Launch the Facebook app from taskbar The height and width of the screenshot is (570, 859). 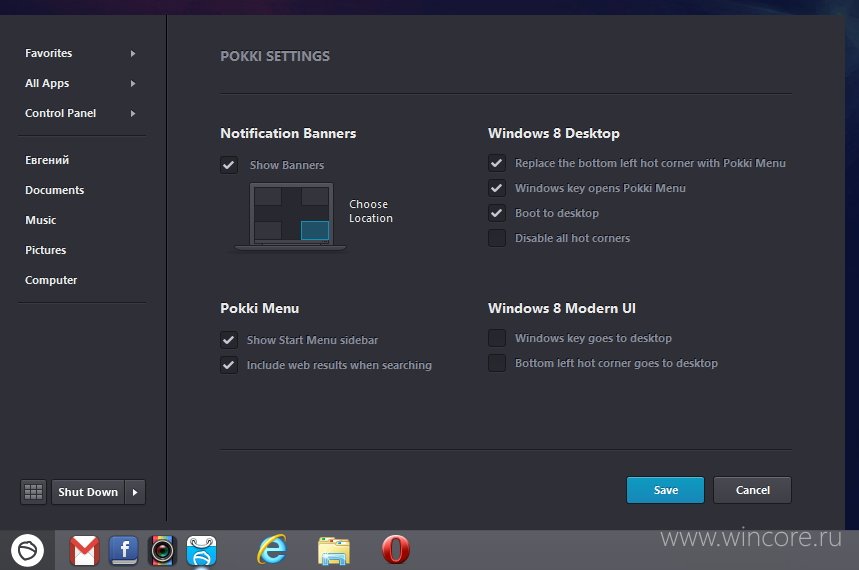(124, 550)
